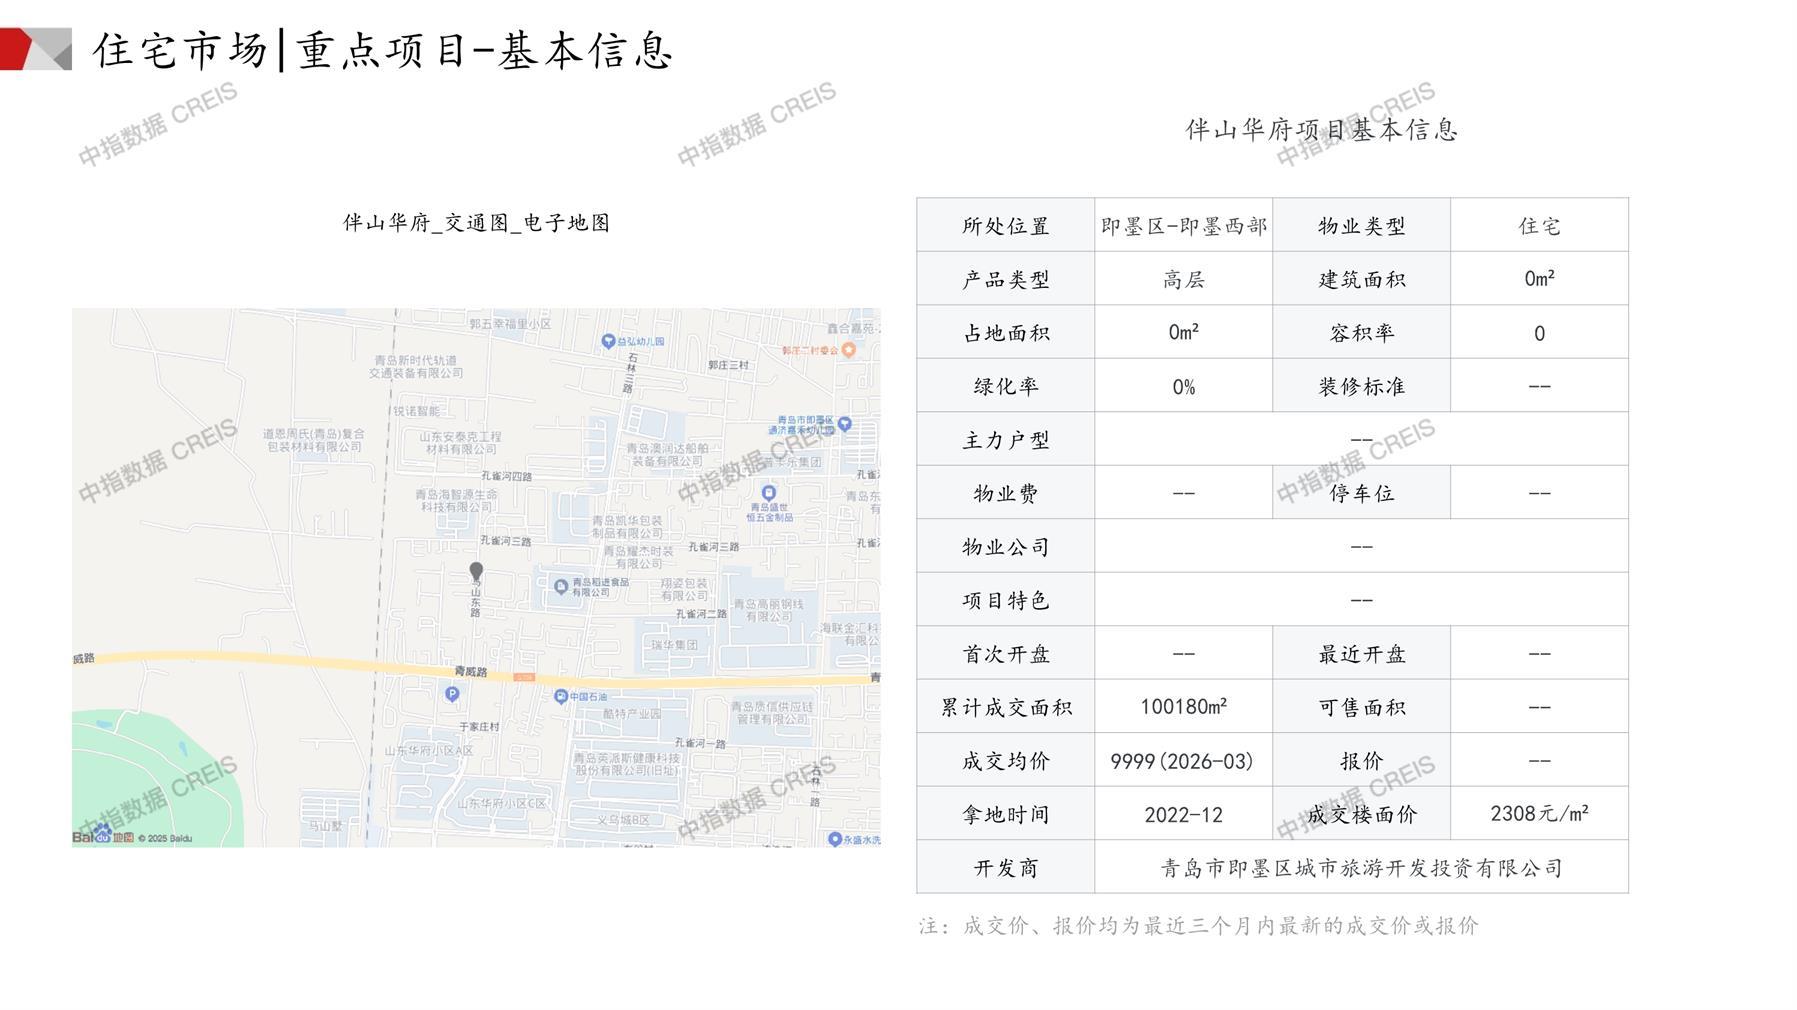Click the 伴山华府项目基本信息 table heading
The image size is (1797, 1010).
(1321, 130)
